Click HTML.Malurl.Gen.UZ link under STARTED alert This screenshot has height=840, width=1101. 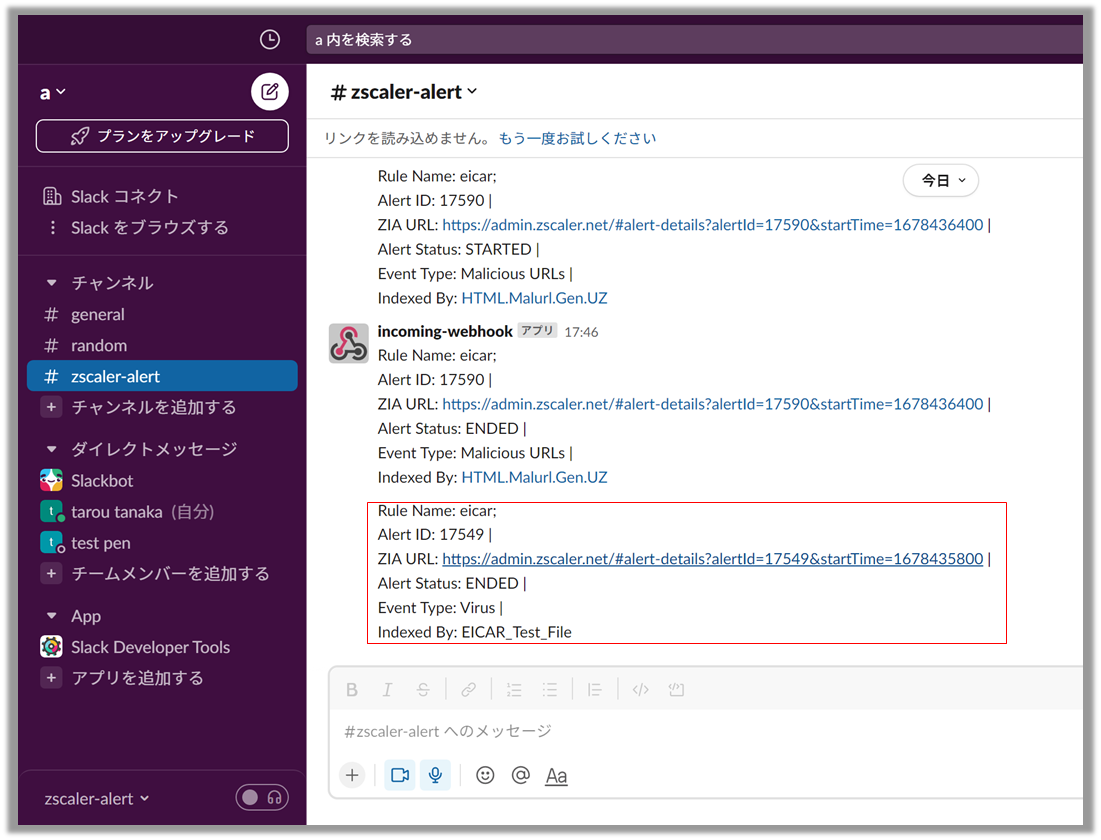point(534,298)
